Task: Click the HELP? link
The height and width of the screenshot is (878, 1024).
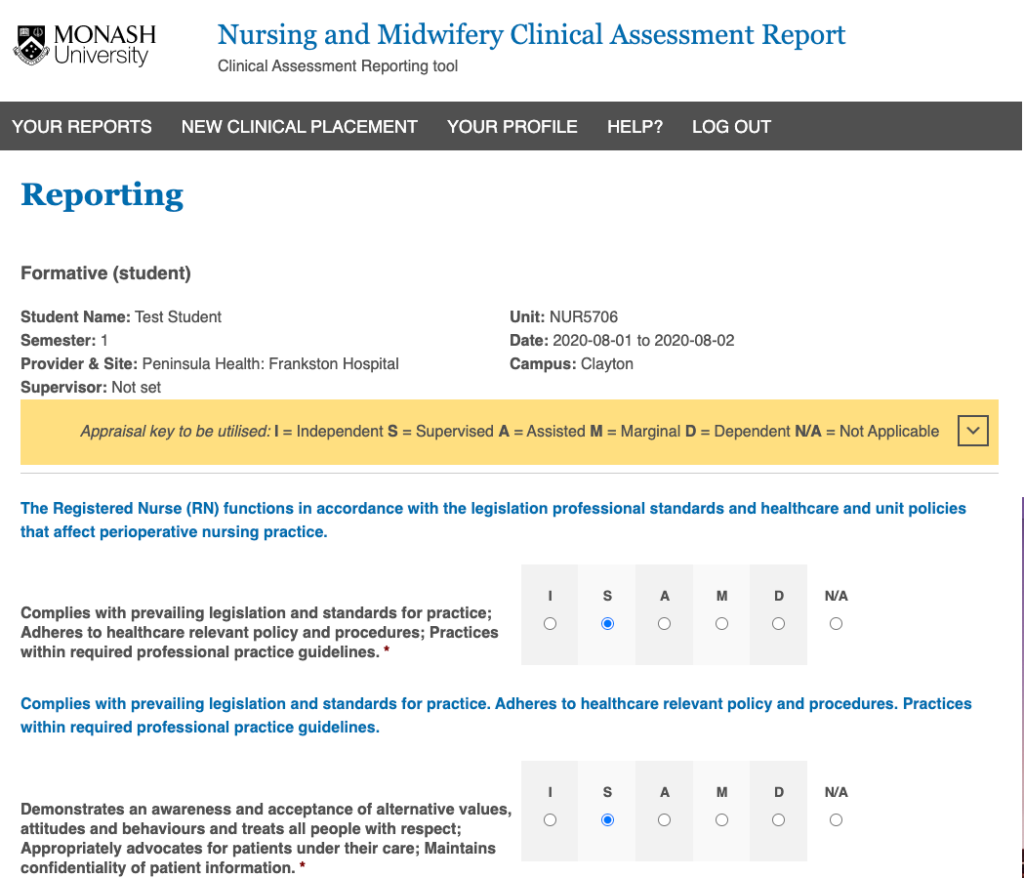Action: click(x=635, y=127)
